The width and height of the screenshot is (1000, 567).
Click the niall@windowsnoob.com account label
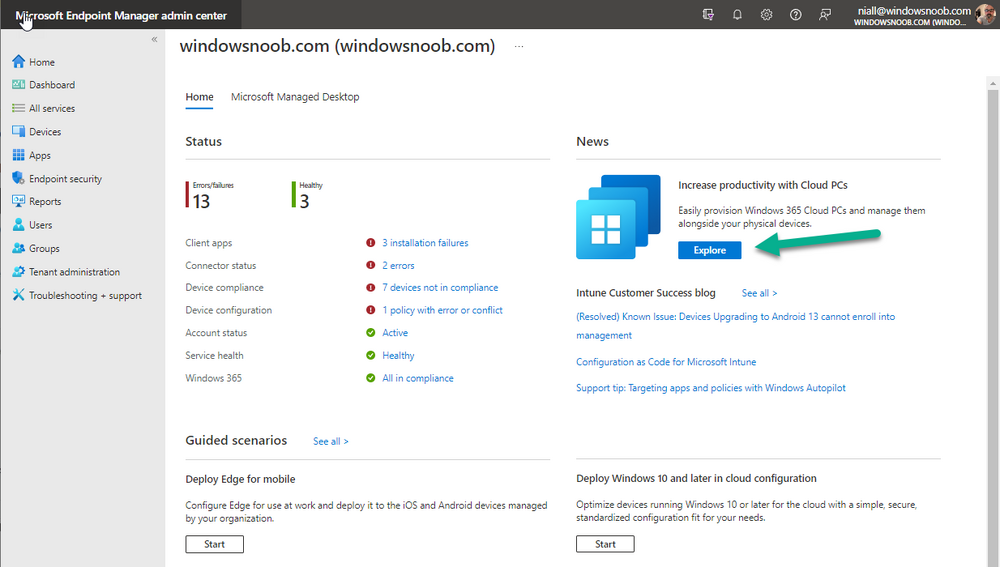(x=914, y=11)
